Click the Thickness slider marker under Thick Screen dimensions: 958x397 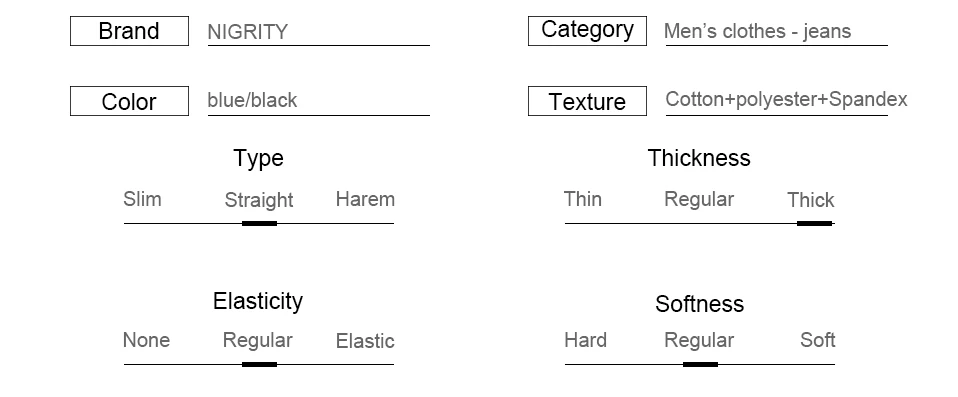pyautogui.click(x=814, y=224)
